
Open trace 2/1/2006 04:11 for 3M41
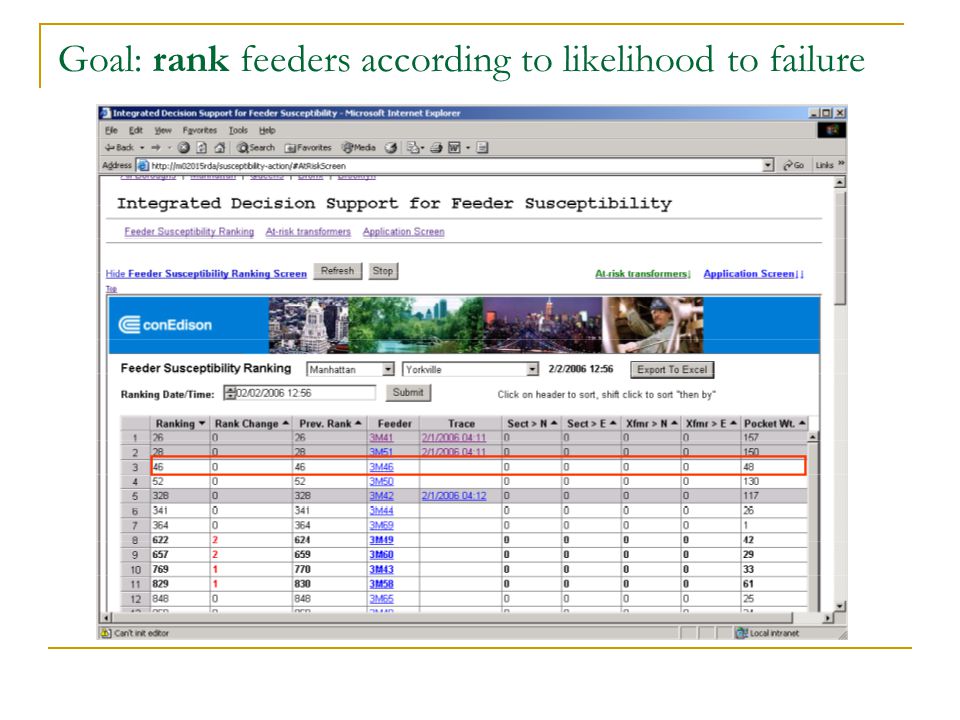(454, 438)
